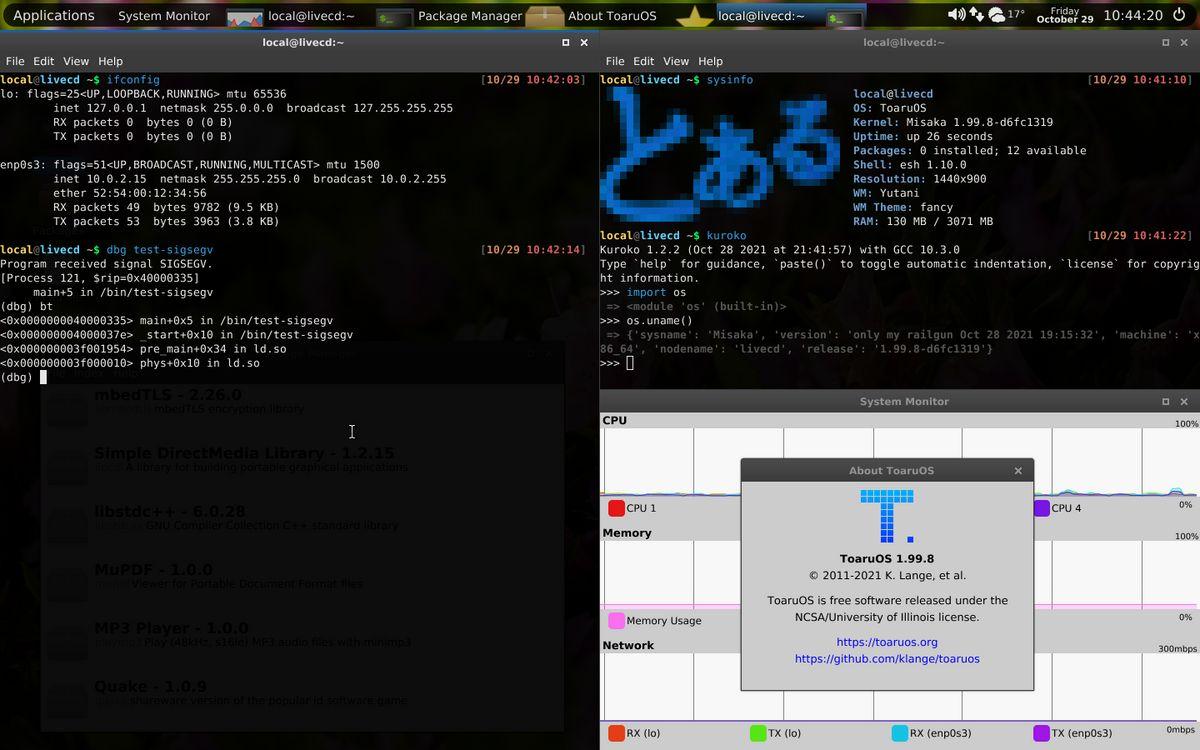Click the ToaruOS T logo in About dialog

click(x=887, y=516)
